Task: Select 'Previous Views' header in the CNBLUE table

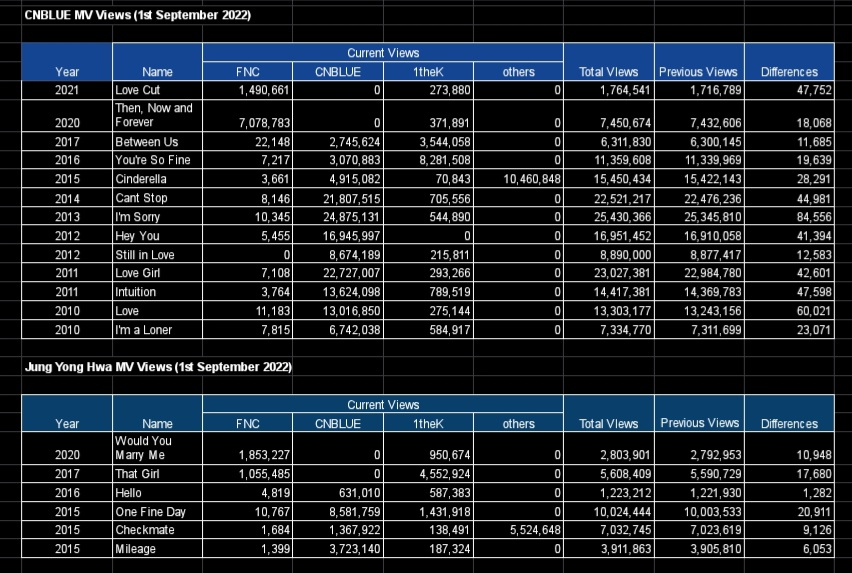Action: pyautogui.click(x=699, y=62)
